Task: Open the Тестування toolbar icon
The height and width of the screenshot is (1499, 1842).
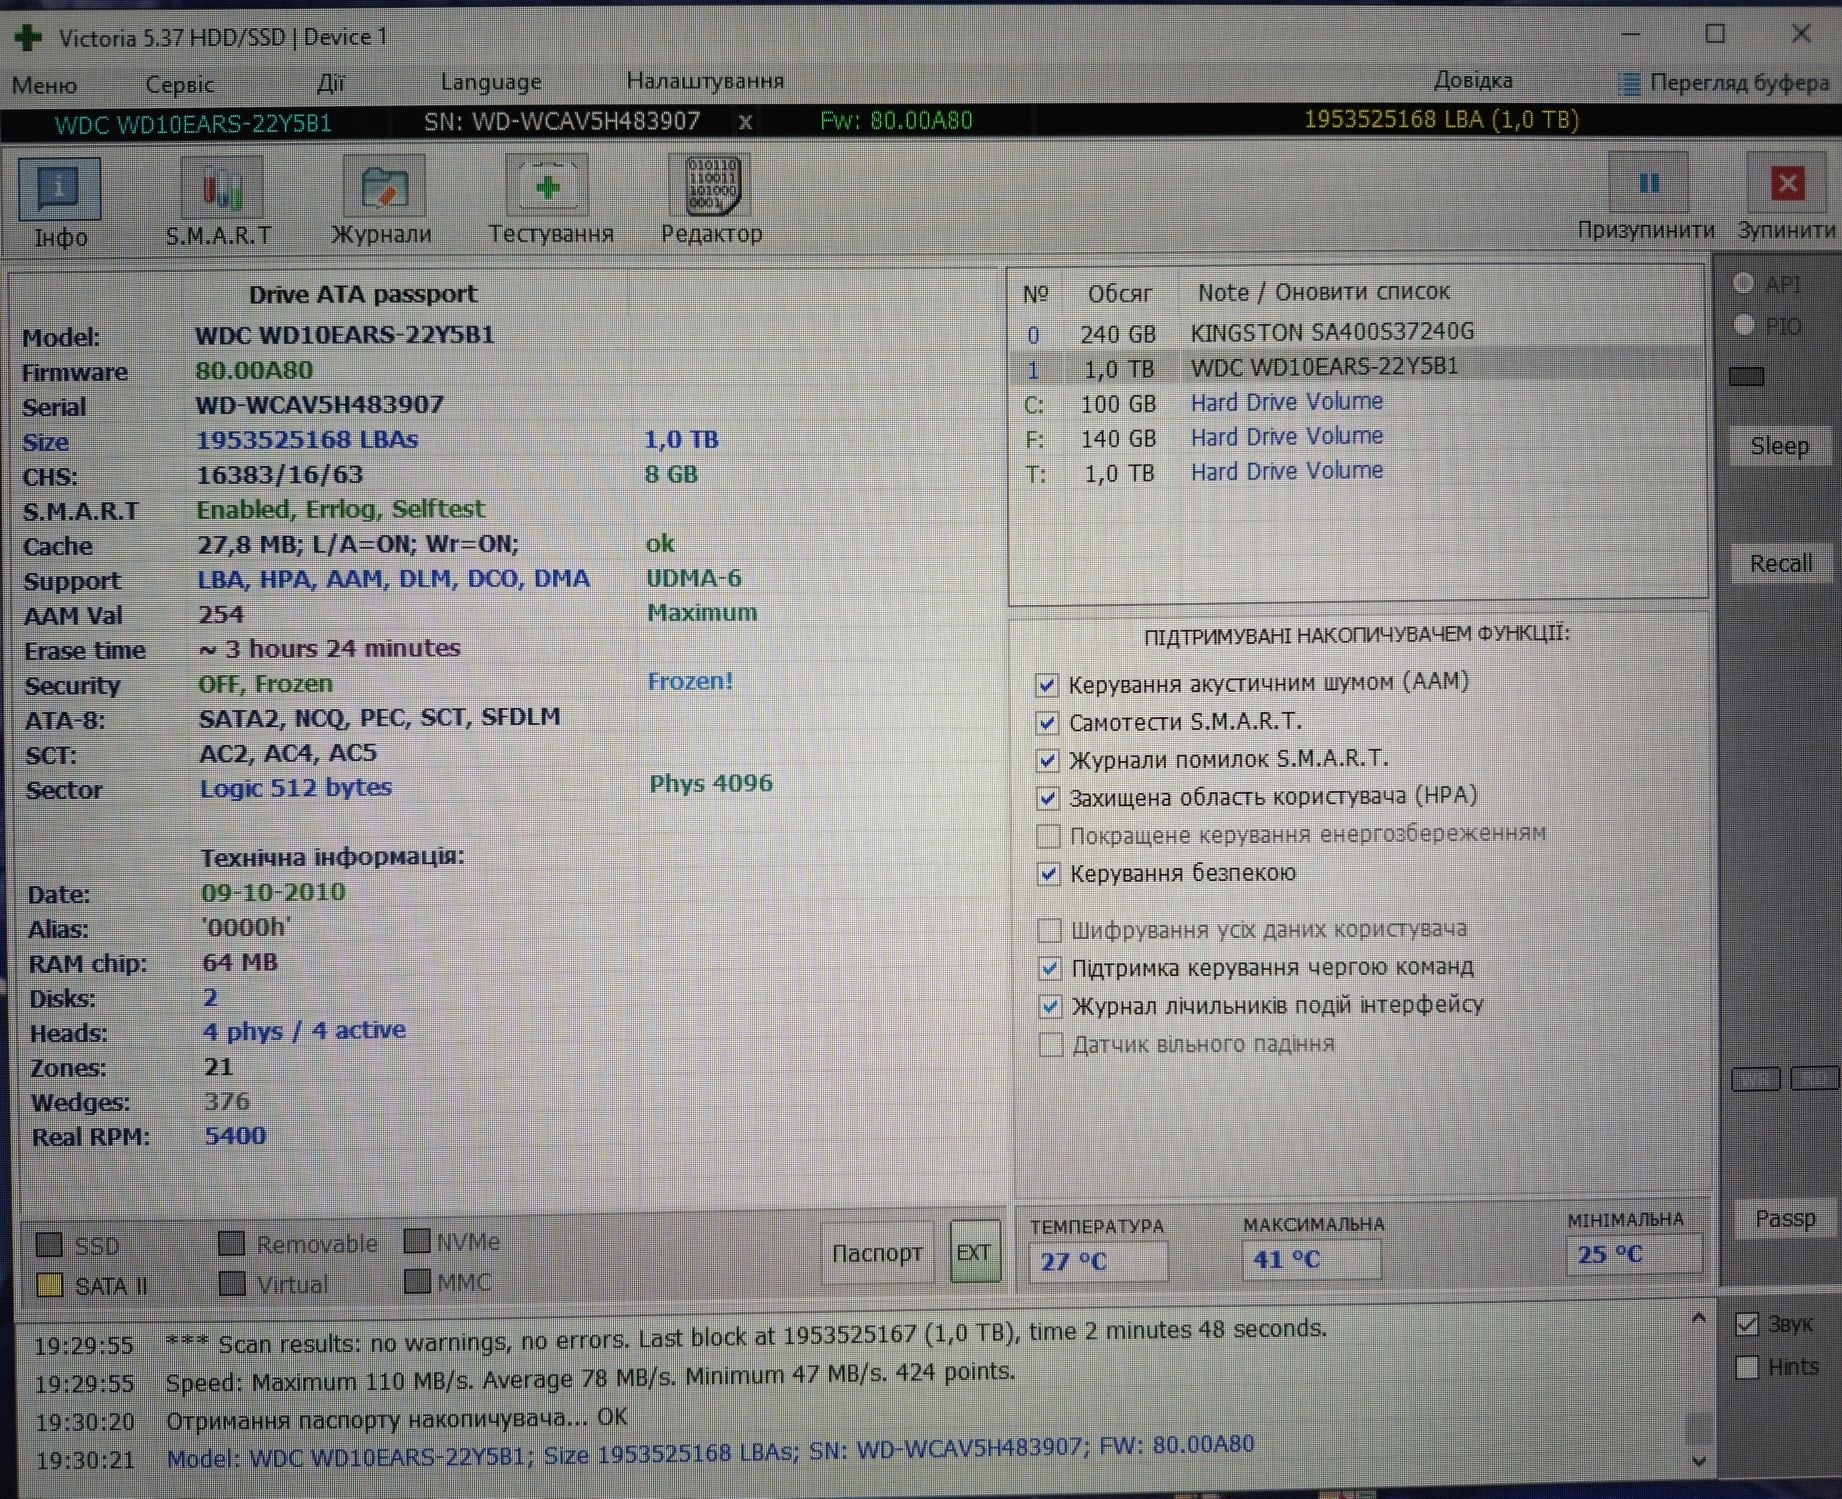Action: [547, 185]
